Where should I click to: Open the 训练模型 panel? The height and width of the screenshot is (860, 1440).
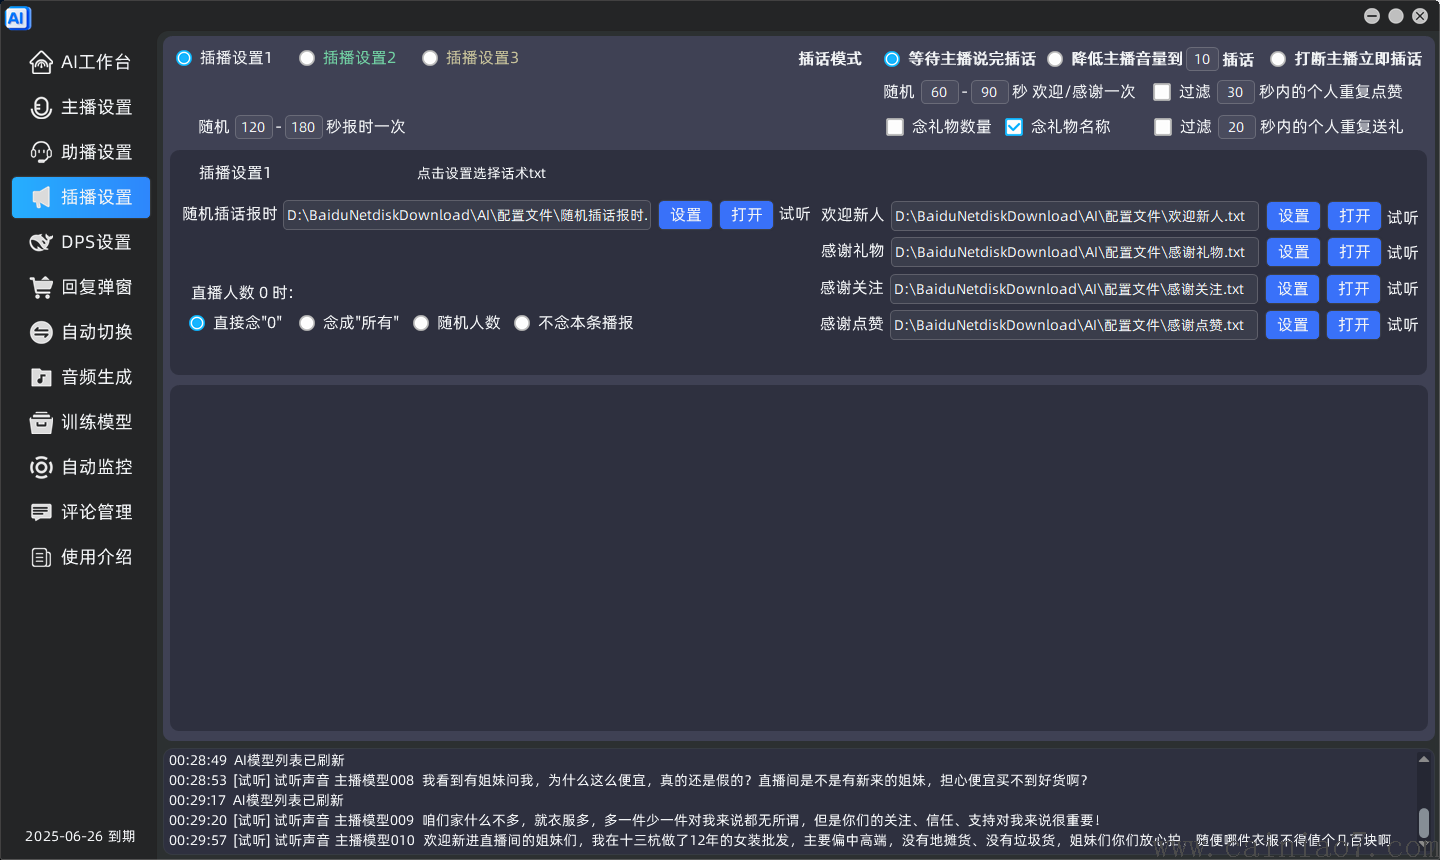point(80,422)
